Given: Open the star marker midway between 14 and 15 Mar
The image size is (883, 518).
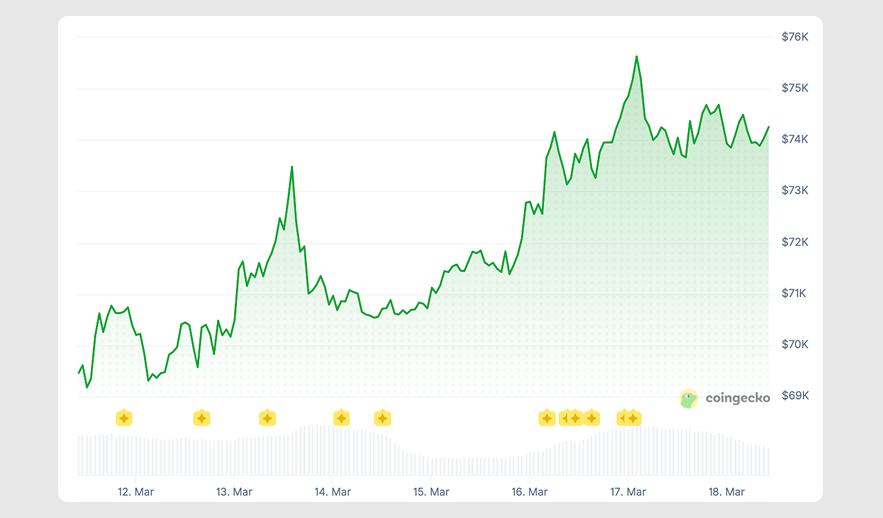Looking at the screenshot, I should tap(382, 418).
